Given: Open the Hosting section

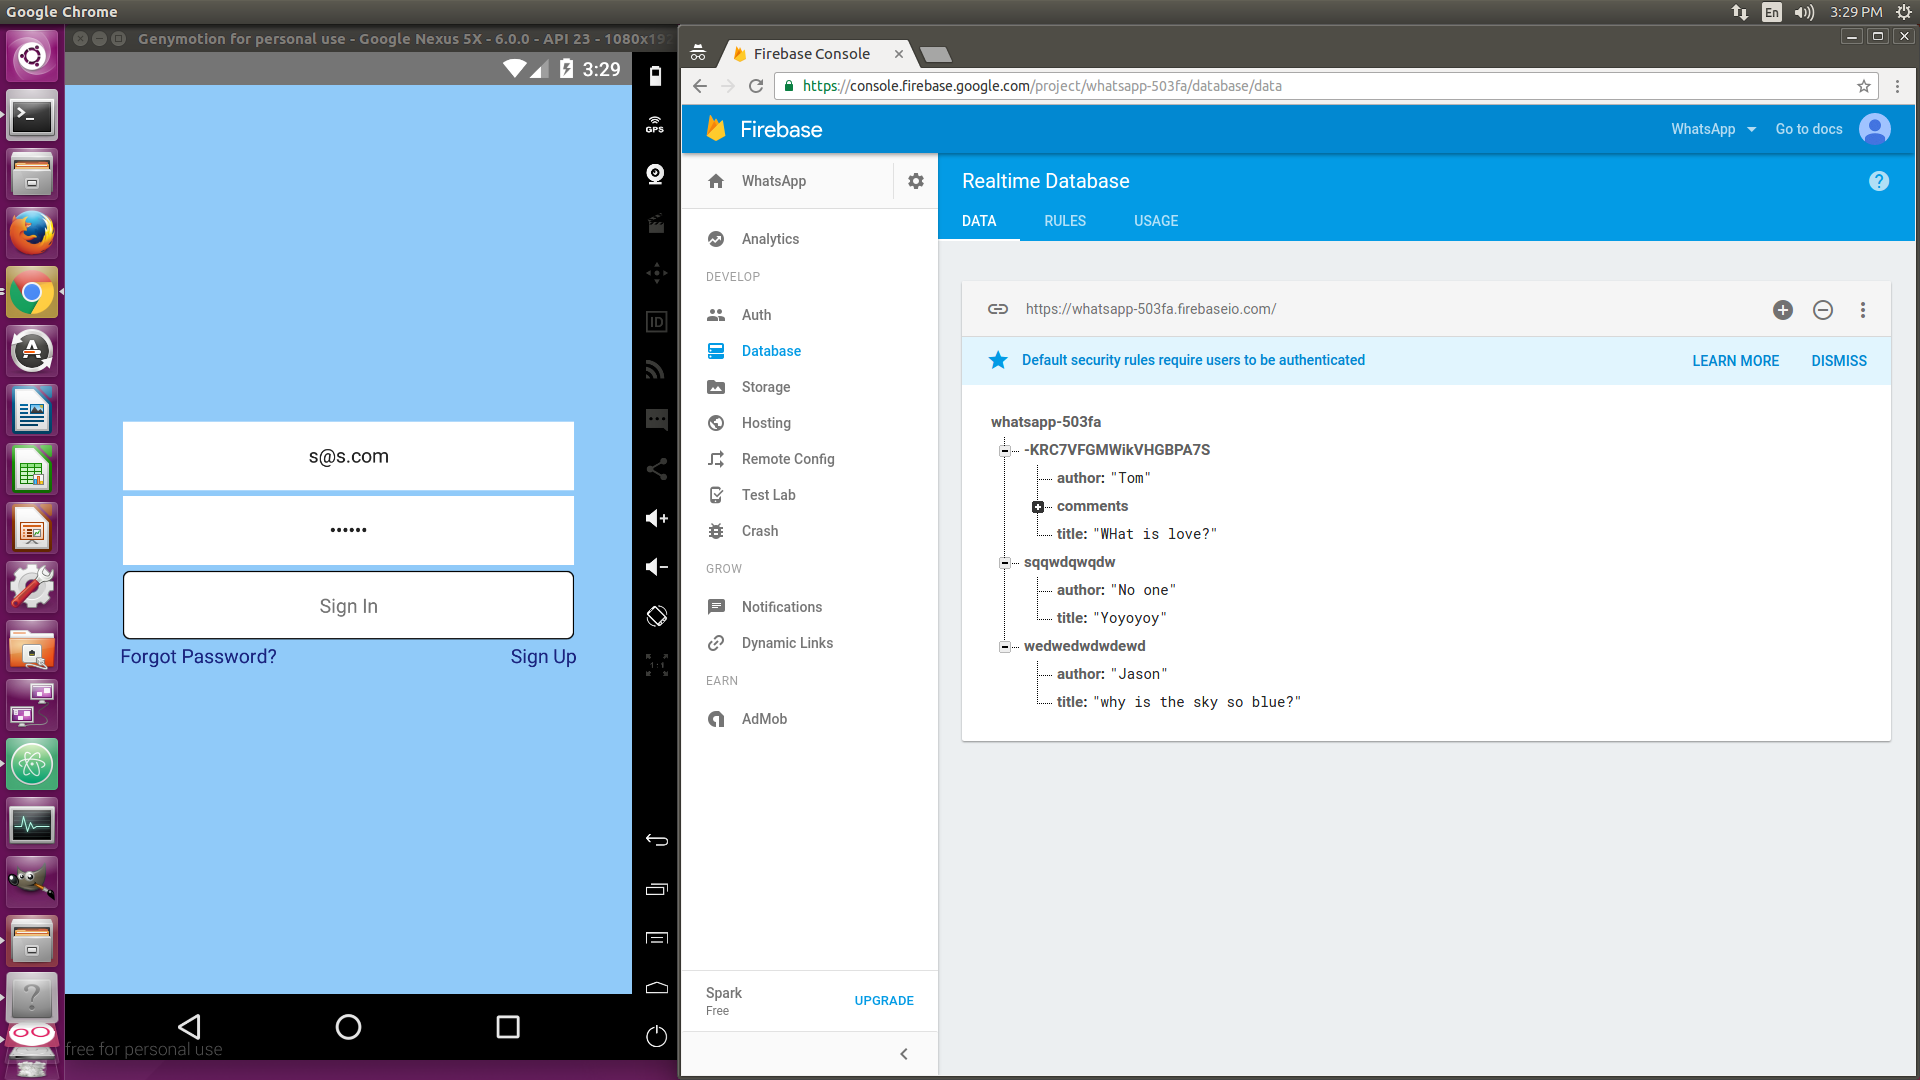Looking at the screenshot, I should pyautogui.click(x=765, y=423).
